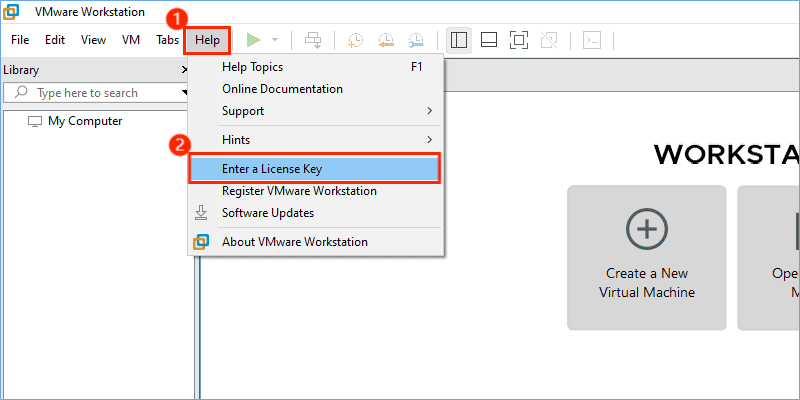Click the console view icon
Screen dimensions: 800x400
click(x=592, y=40)
